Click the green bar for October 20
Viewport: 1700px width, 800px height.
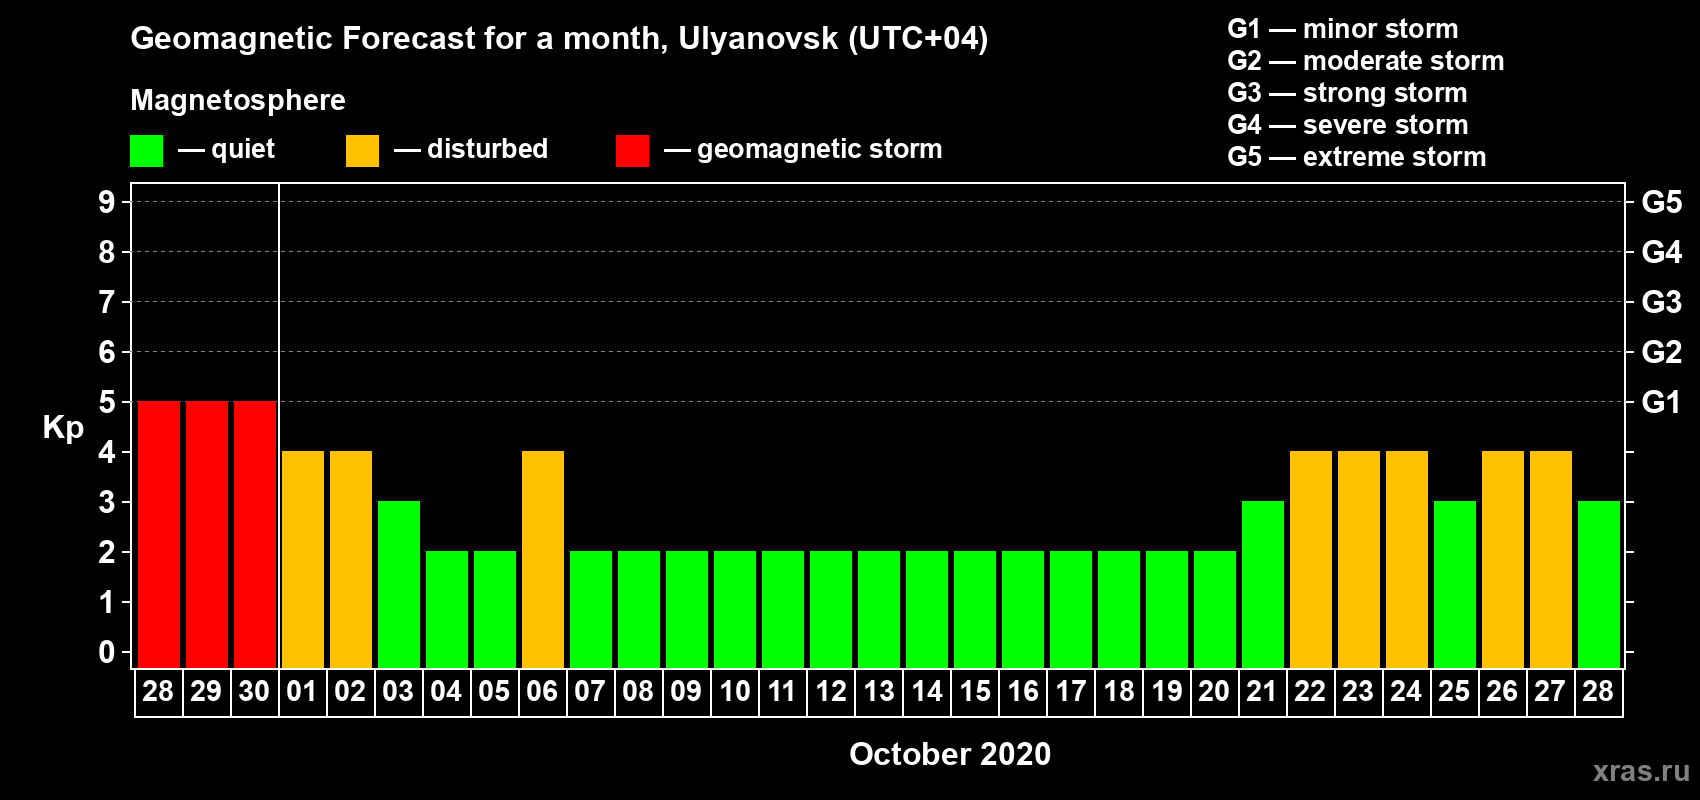point(1215,609)
